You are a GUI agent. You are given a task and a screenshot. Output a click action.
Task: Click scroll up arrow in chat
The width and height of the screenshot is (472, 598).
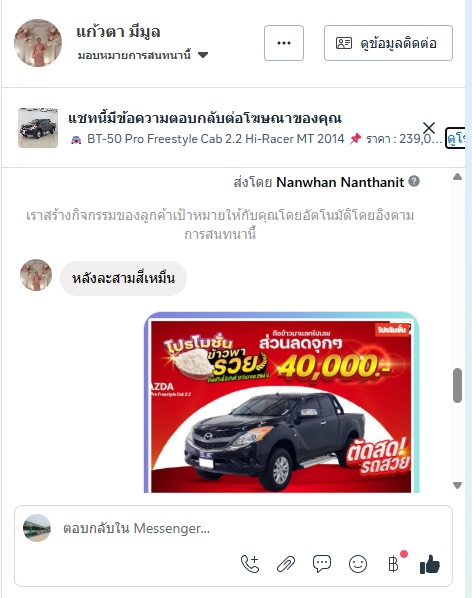458,177
